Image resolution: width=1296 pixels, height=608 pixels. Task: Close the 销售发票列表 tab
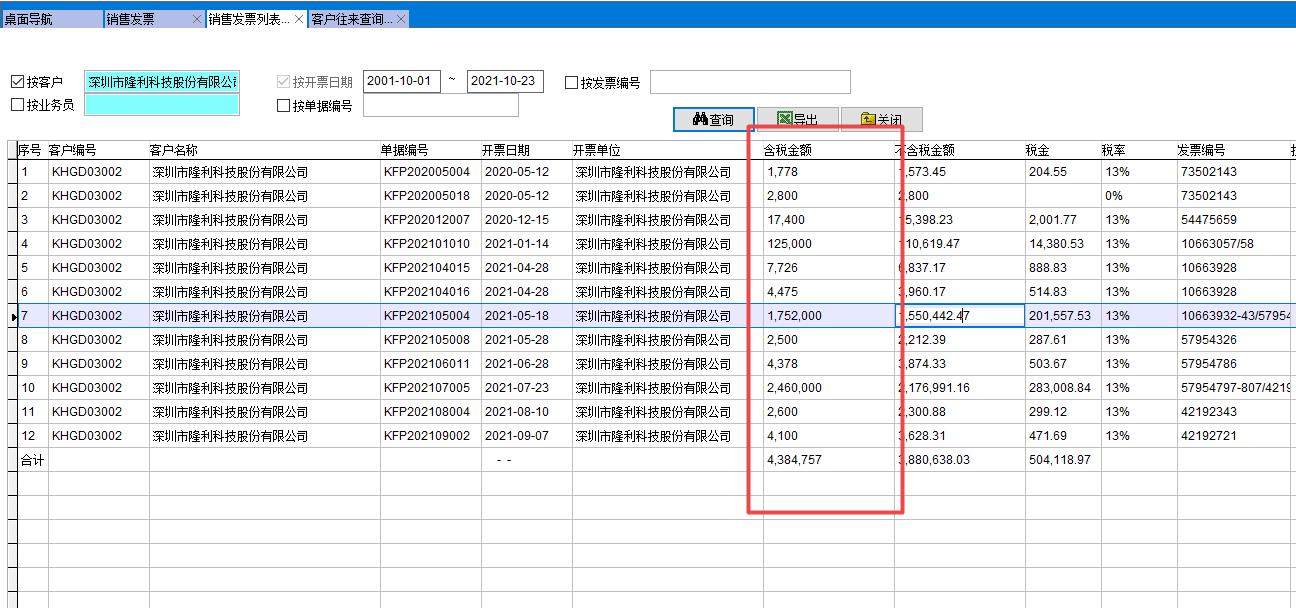click(x=299, y=19)
